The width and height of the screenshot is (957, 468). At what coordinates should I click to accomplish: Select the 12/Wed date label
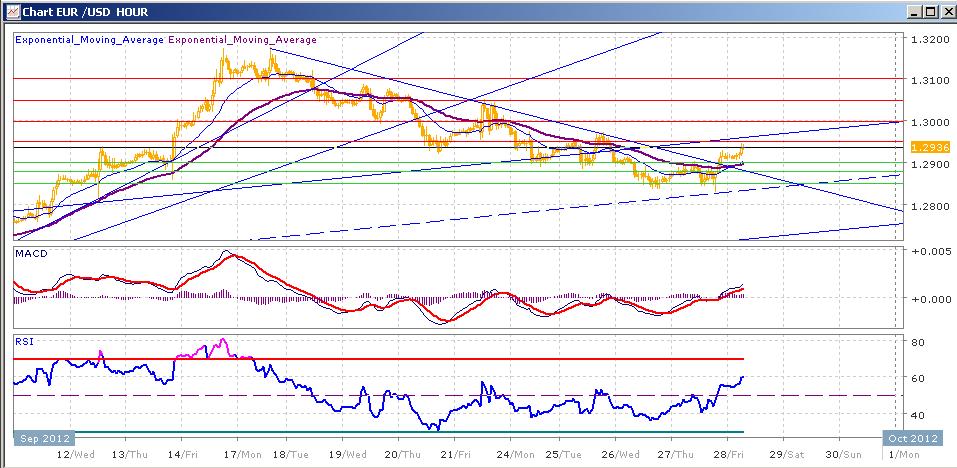(x=75, y=455)
